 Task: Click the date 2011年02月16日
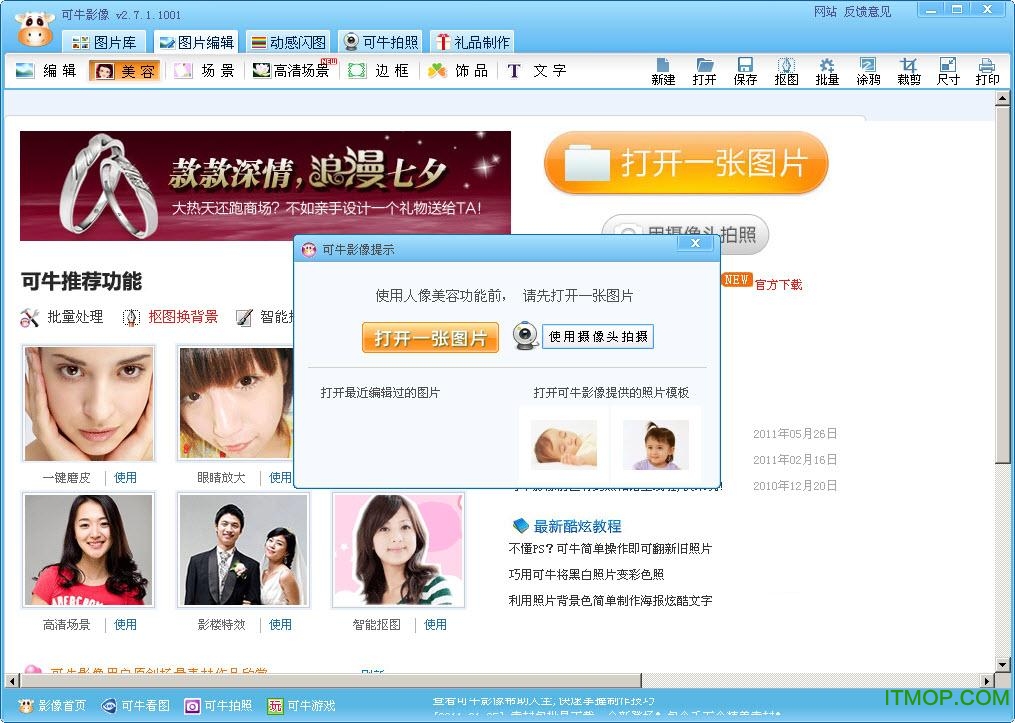coord(795,460)
